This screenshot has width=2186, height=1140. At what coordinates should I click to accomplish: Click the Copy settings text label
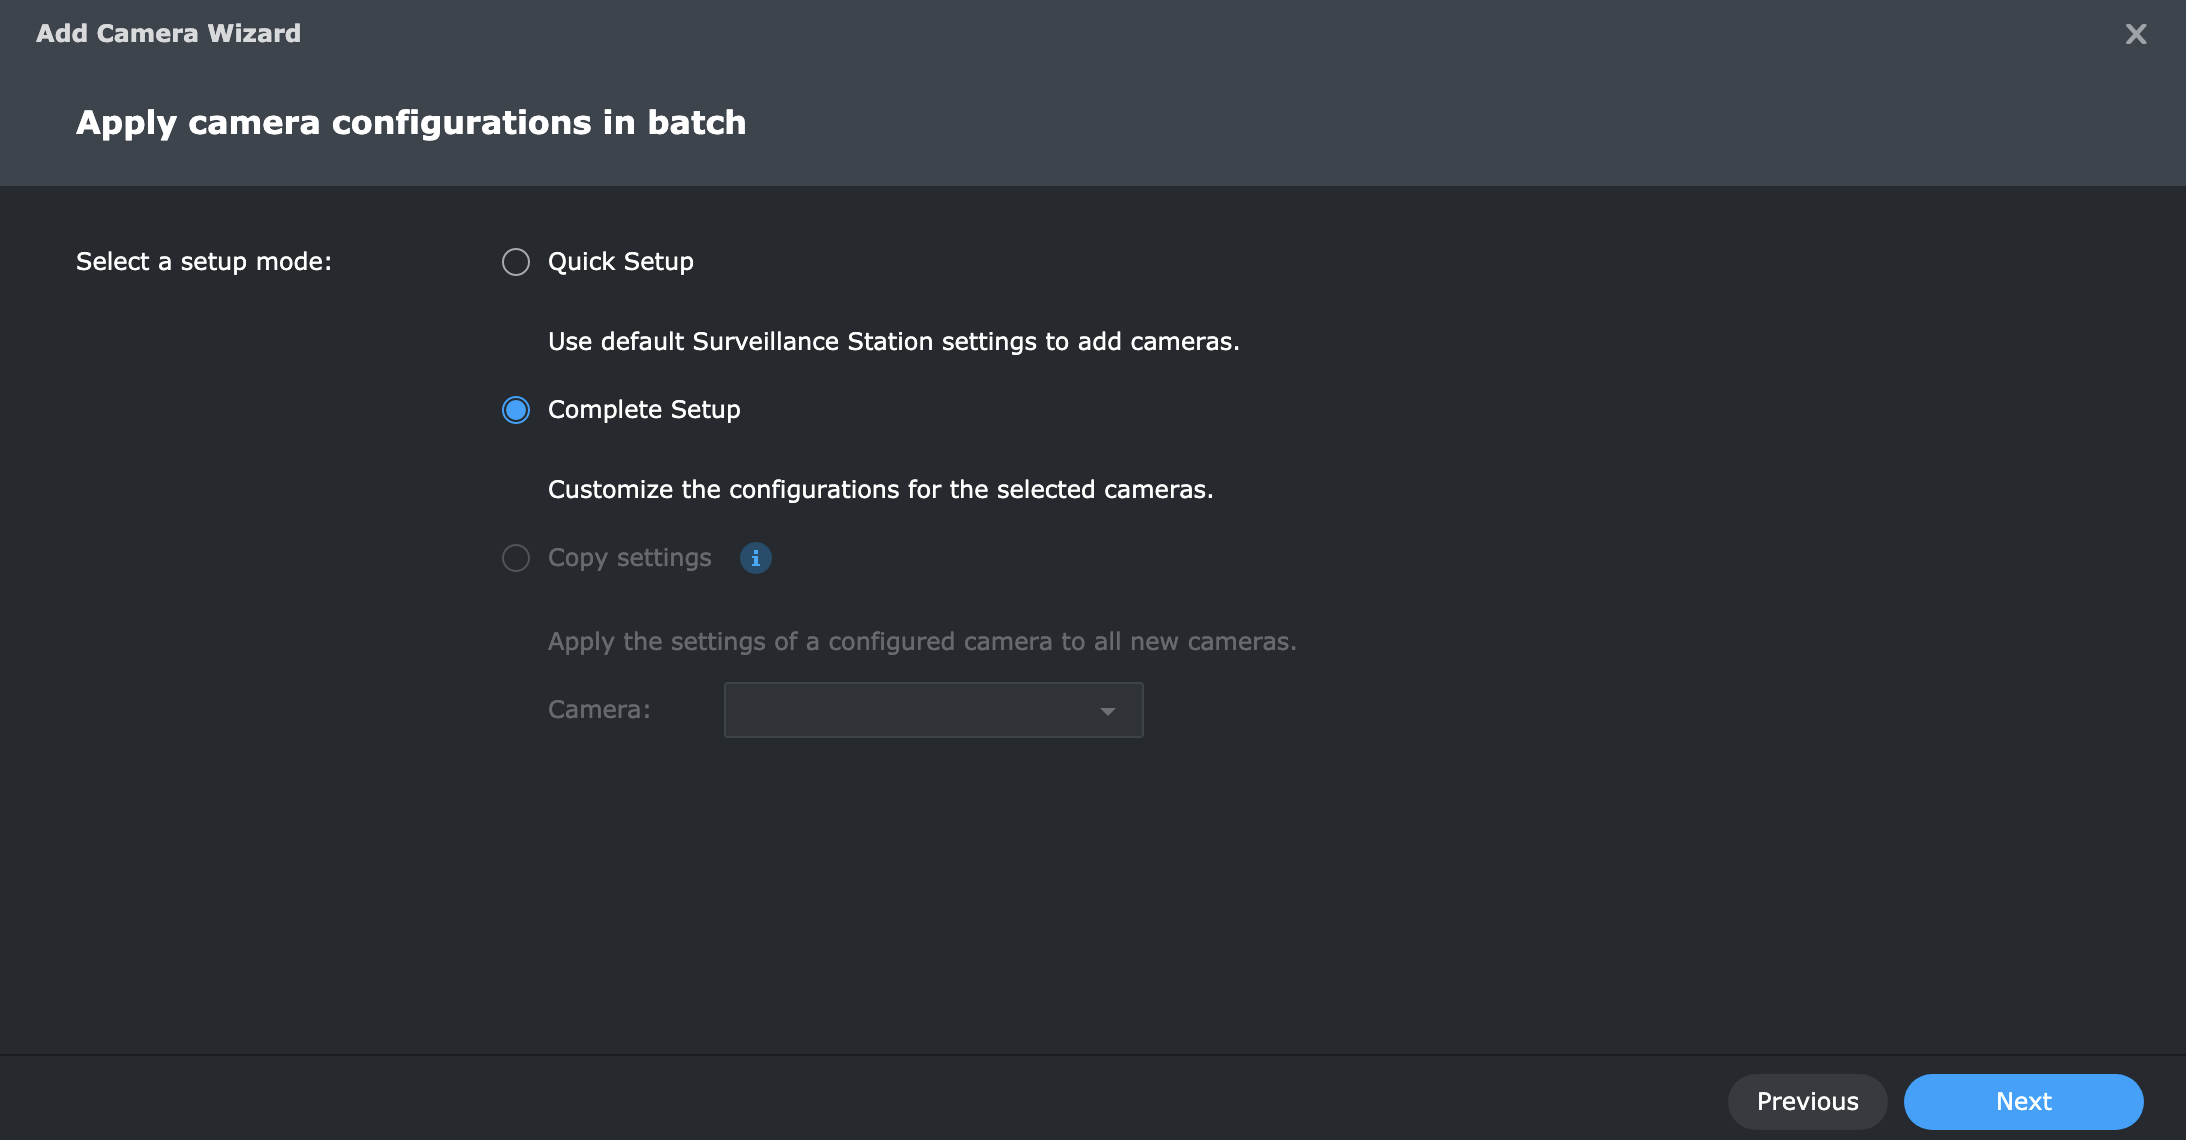pyautogui.click(x=629, y=558)
